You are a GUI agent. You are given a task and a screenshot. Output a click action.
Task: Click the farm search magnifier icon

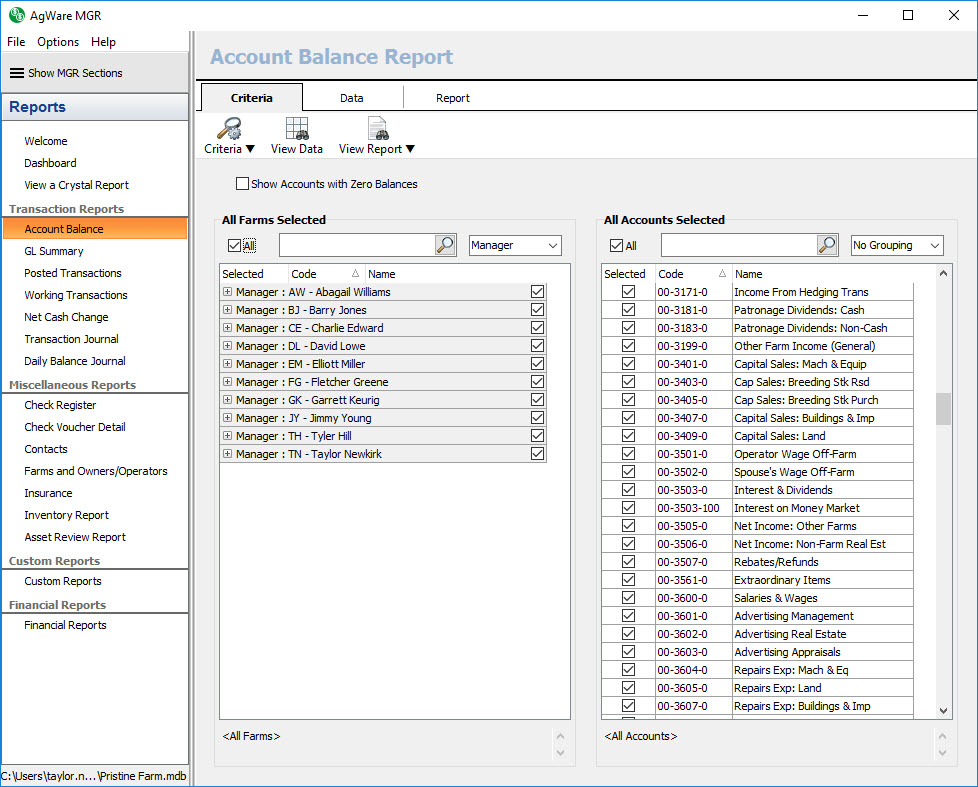[446, 245]
